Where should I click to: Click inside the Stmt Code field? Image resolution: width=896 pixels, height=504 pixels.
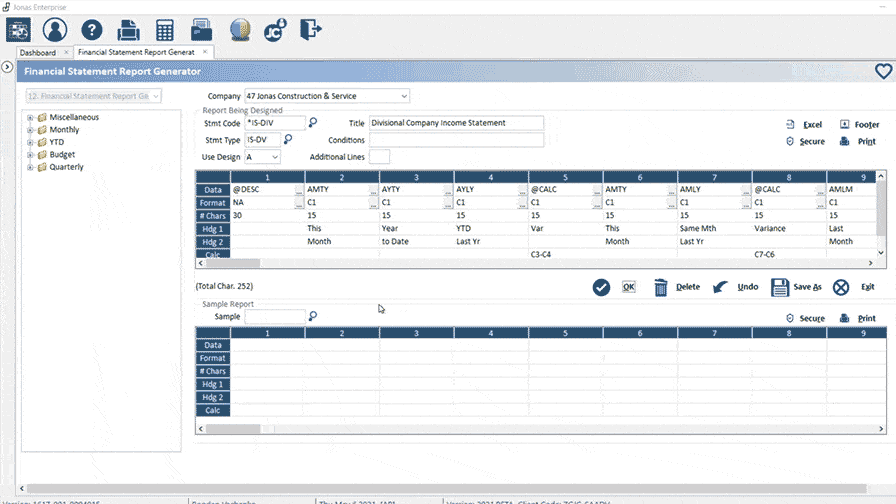pyautogui.click(x=275, y=123)
